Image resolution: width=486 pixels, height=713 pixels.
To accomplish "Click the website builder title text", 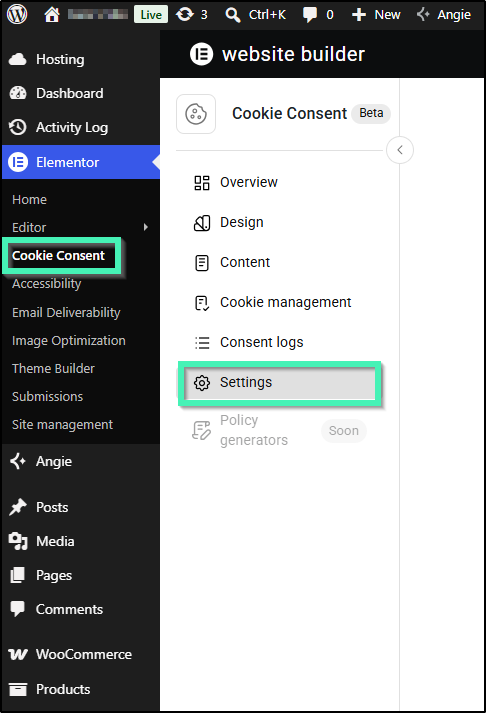I will (x=293, y=54).
